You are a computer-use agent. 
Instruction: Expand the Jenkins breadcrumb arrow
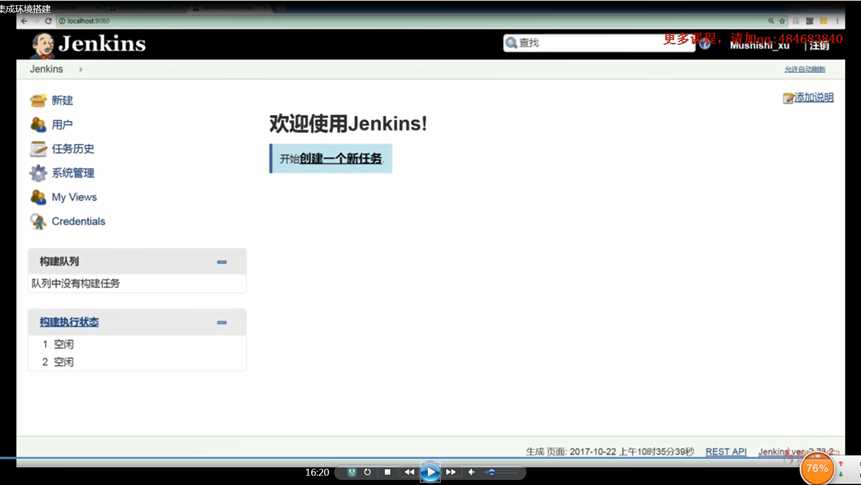click(x=81, y=69)
